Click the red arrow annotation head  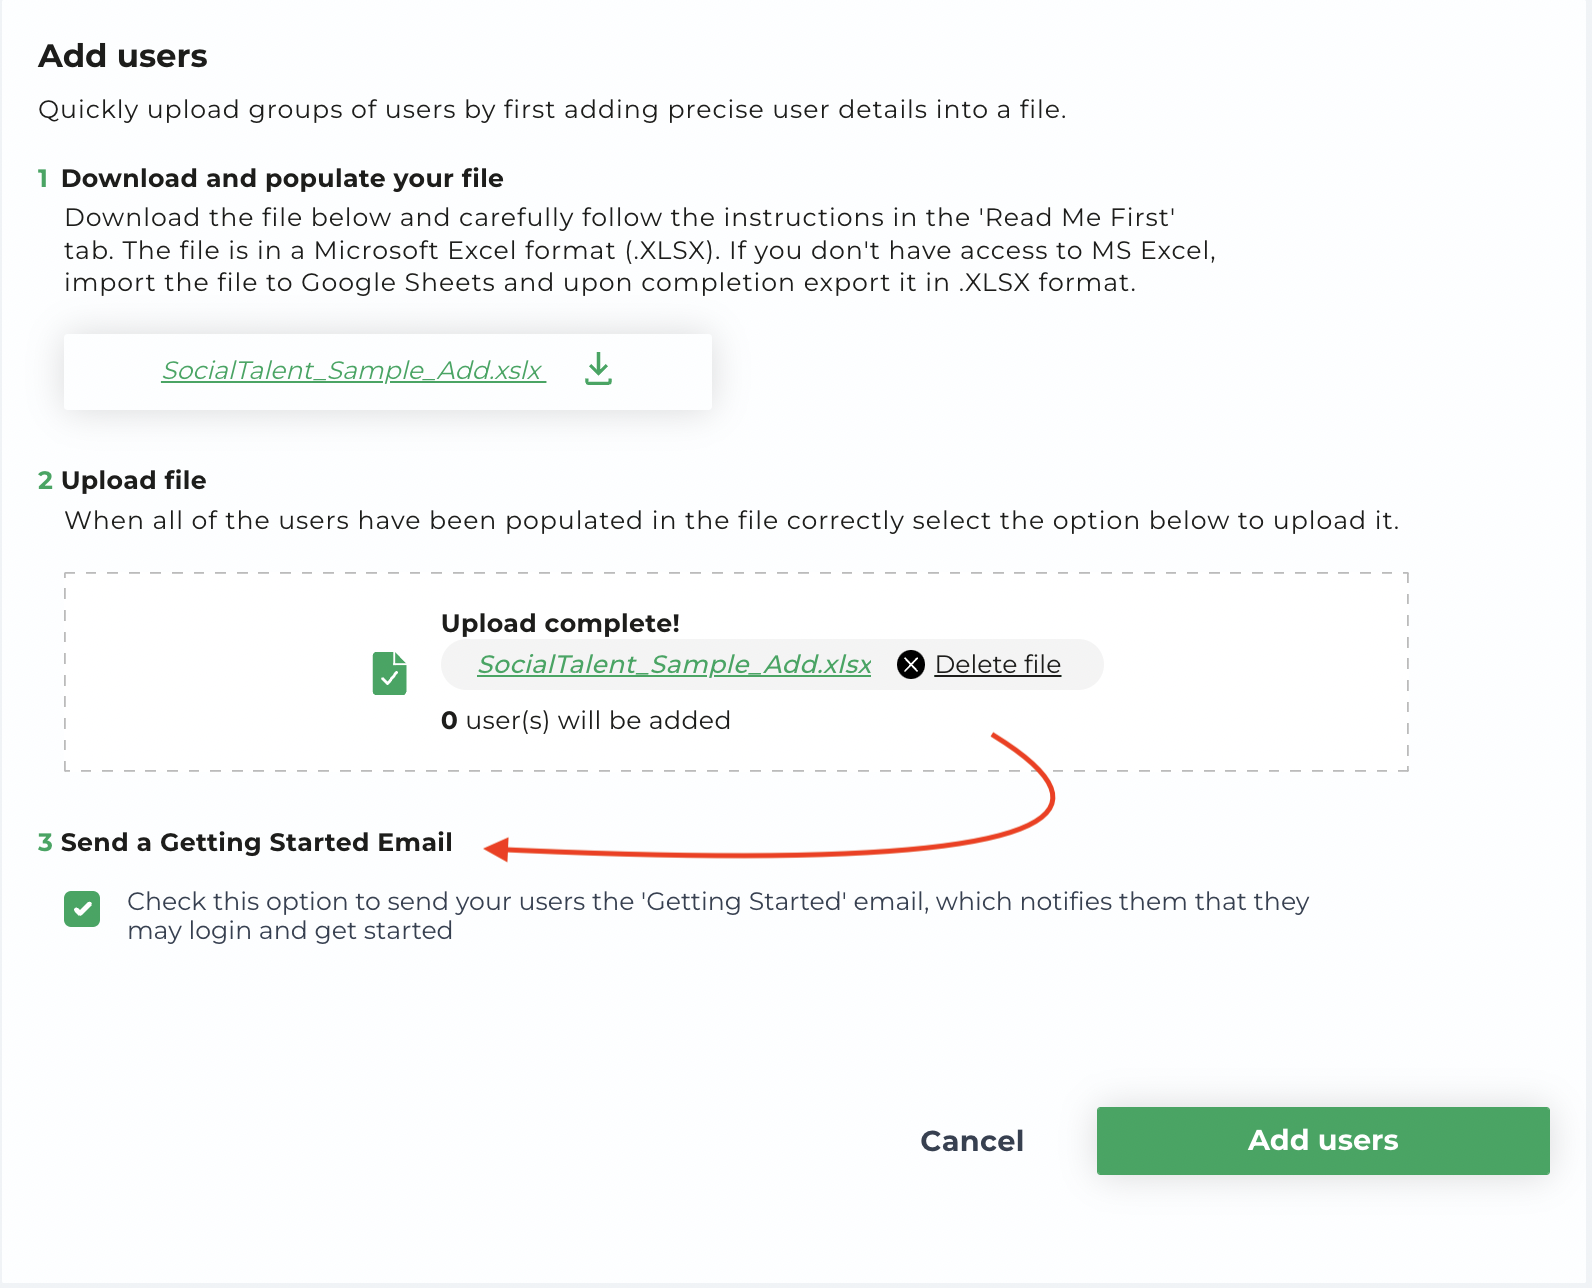point(497,849)
